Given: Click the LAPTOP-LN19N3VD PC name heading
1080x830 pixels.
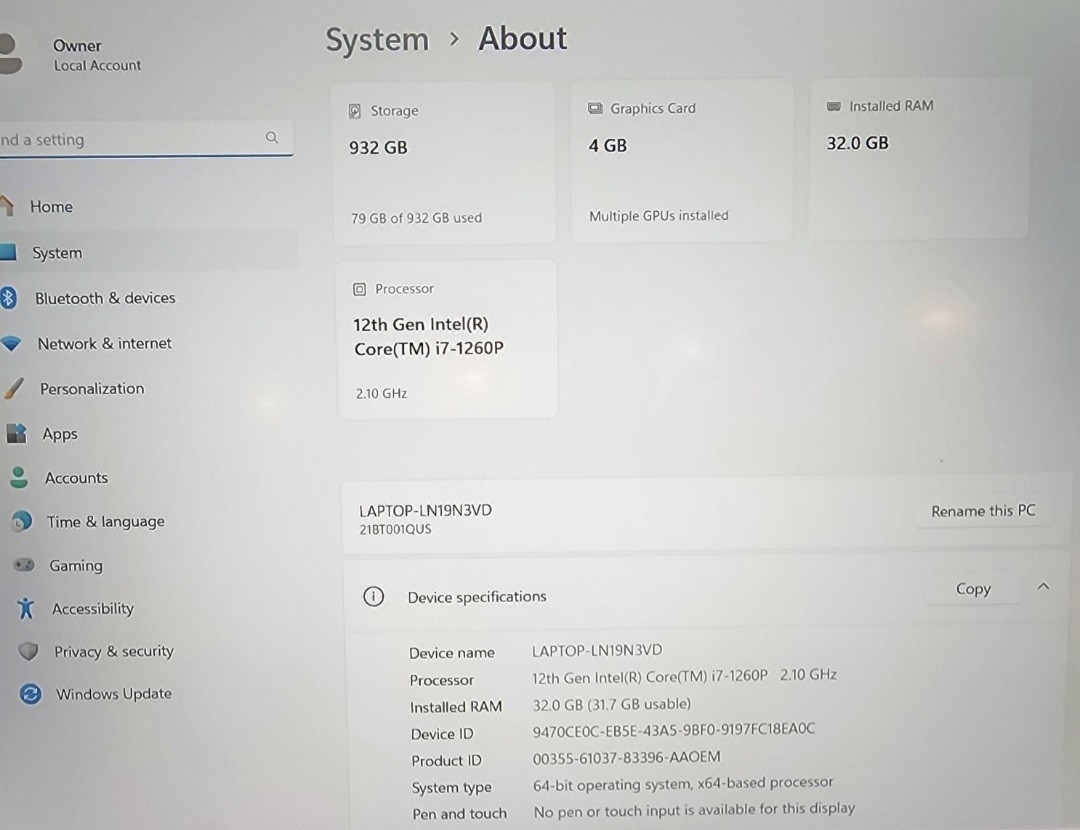Looking at the screenshot, I should pos(425,510).
